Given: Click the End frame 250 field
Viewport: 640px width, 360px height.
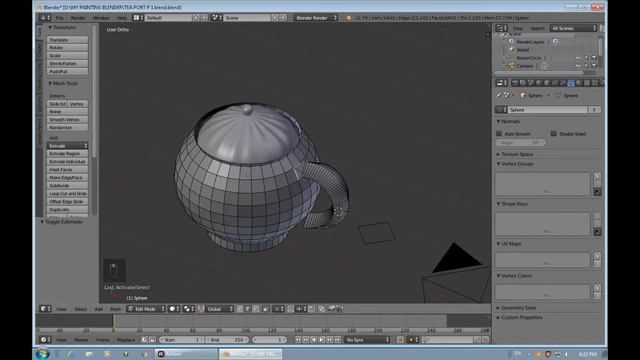Looking at the screenshot, I should (227, 340).
